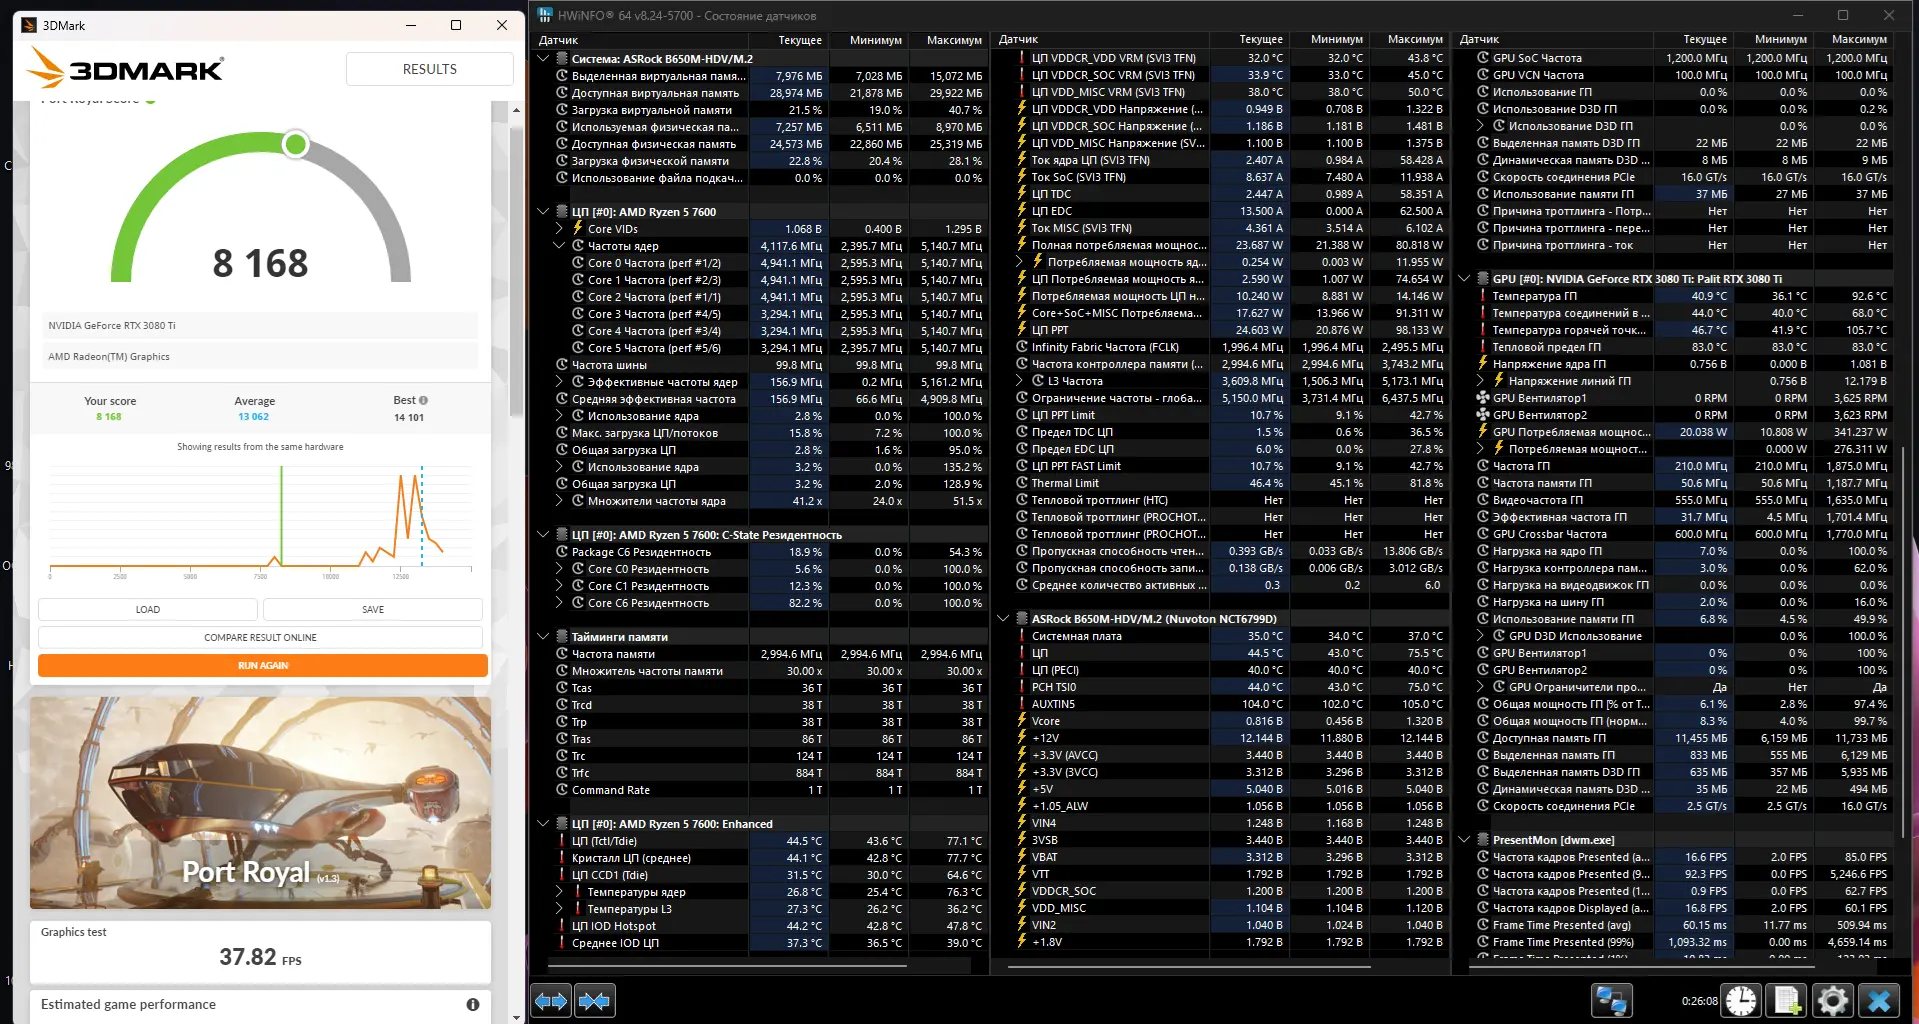Image resolution: width=1919 pixels, height=1024 pixels.
Task: Collapse the PresentMon [dwm.exe] group
Action: point(1464,840)
